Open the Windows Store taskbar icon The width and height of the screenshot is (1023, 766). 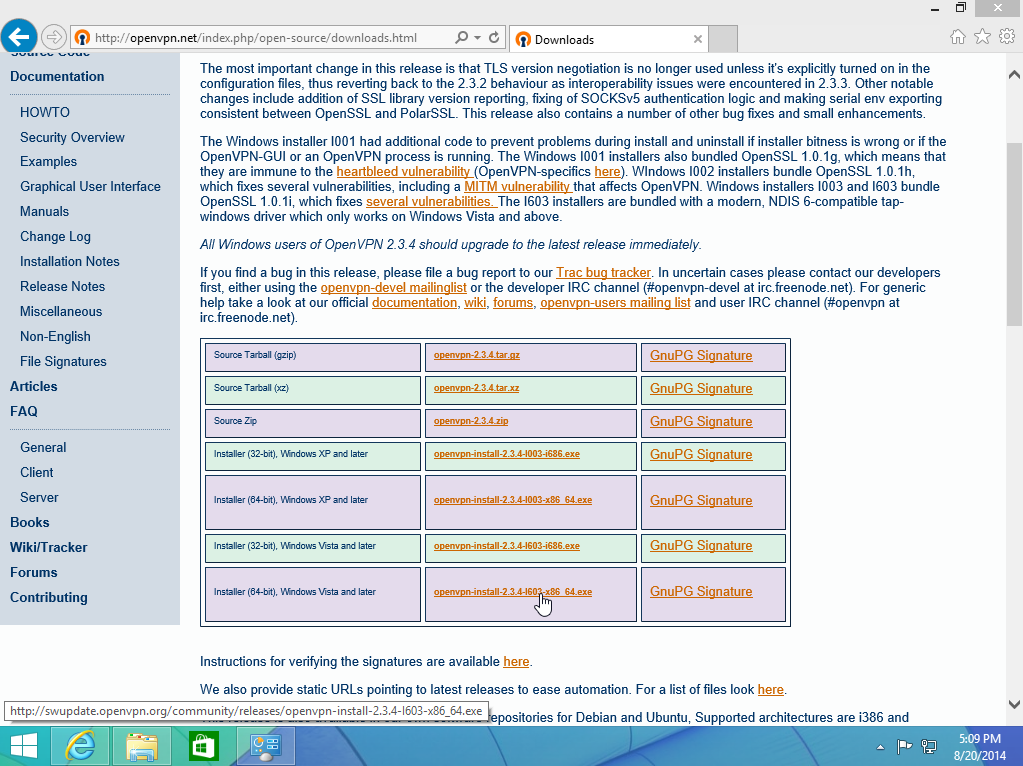tap(204, 746)
